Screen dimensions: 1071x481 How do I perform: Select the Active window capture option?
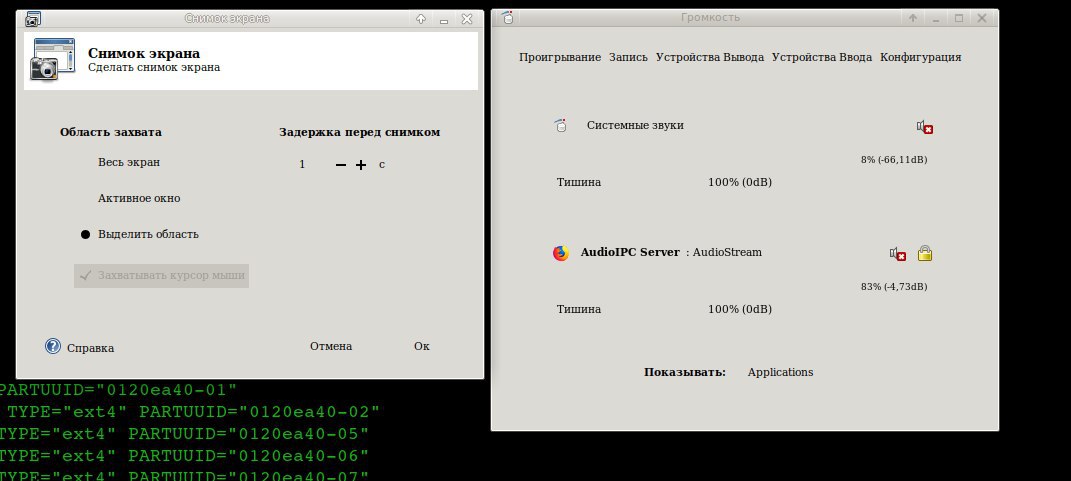click(x=139, y=199)
